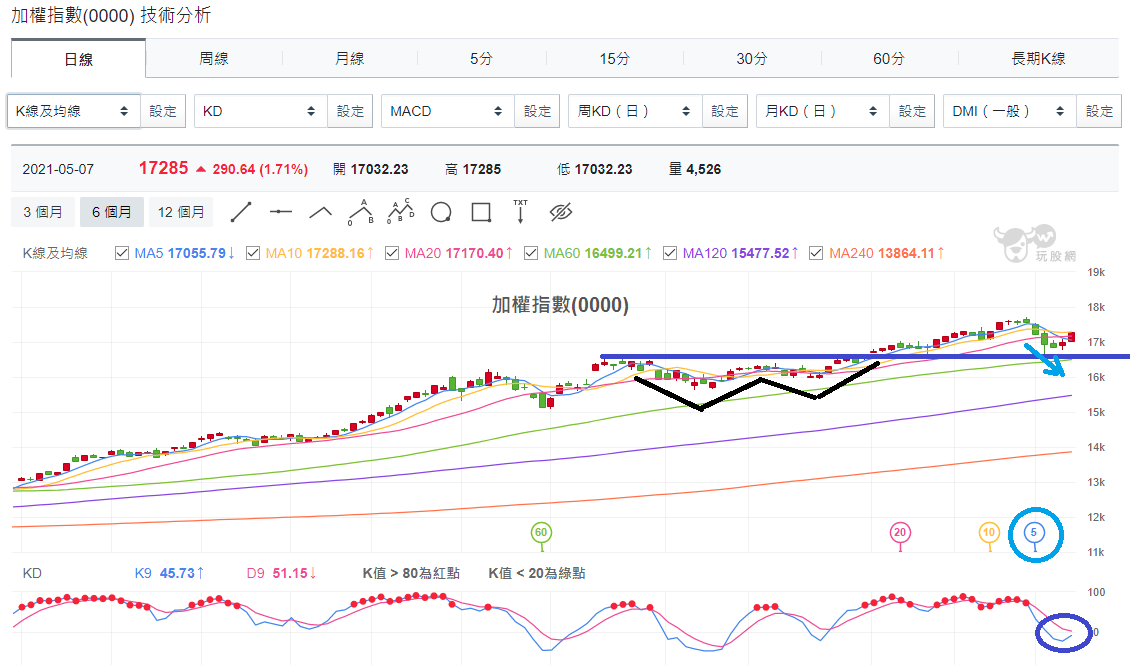
Task: Switch to the 周線 tab
Action: (214, 58)
